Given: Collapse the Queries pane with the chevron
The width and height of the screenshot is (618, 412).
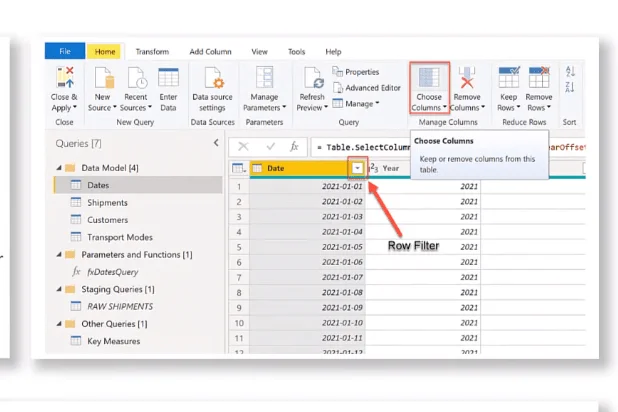Looking at the screenshot, I should [216, 143].
